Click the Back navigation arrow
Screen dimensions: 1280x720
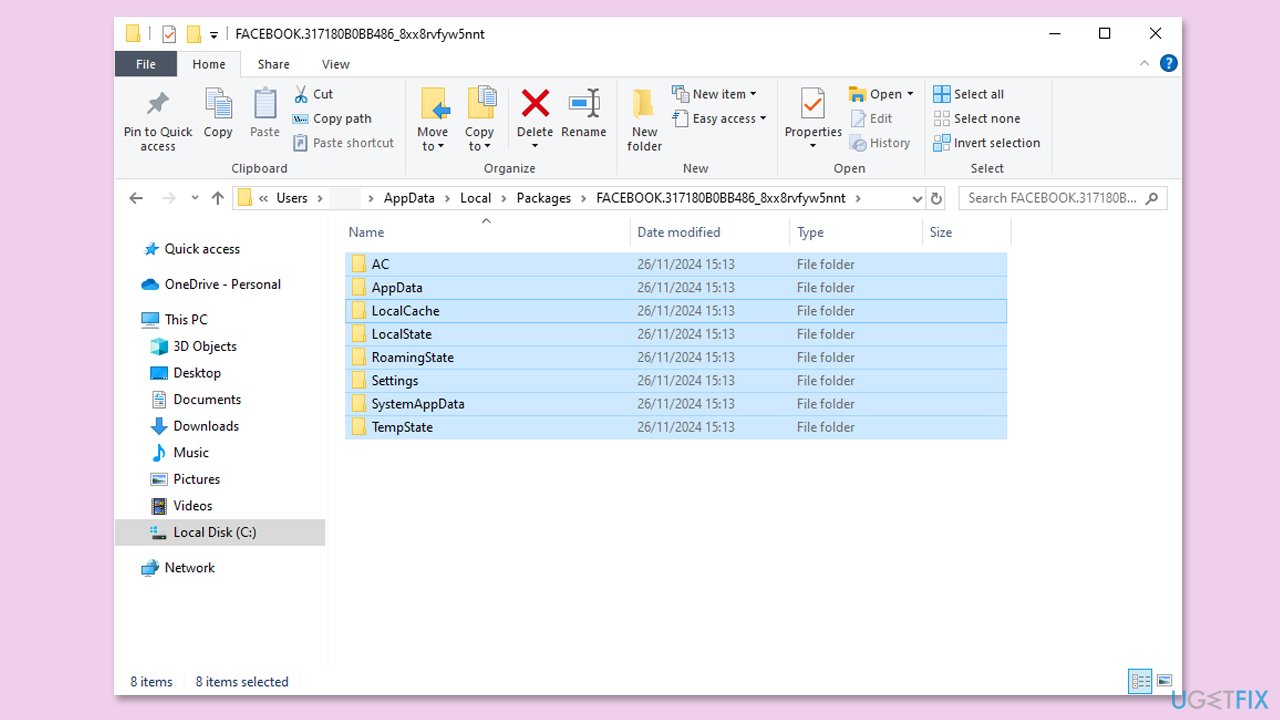[x=136, y=198]
